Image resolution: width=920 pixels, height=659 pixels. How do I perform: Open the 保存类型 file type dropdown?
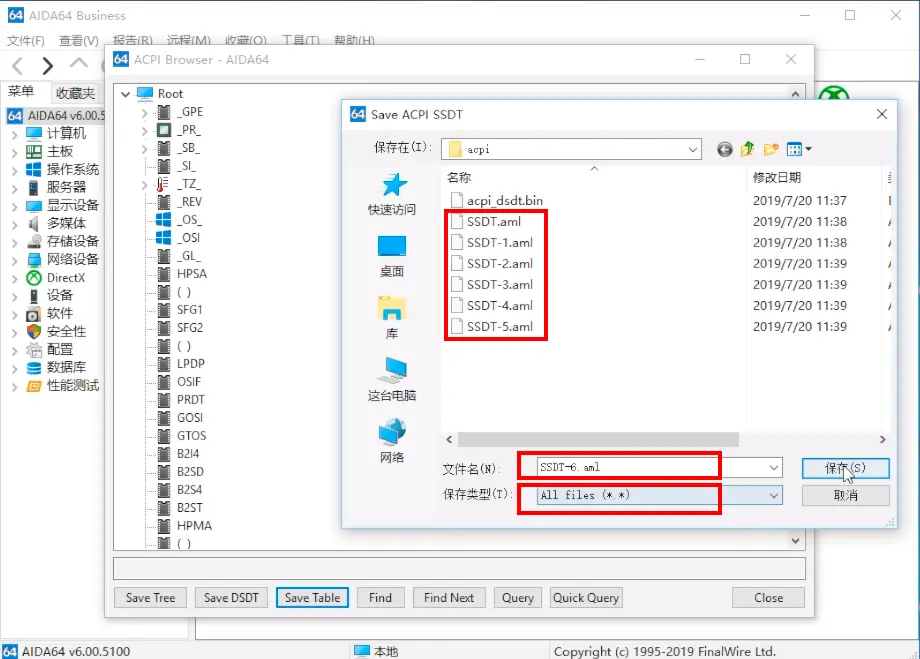point(774,496)
